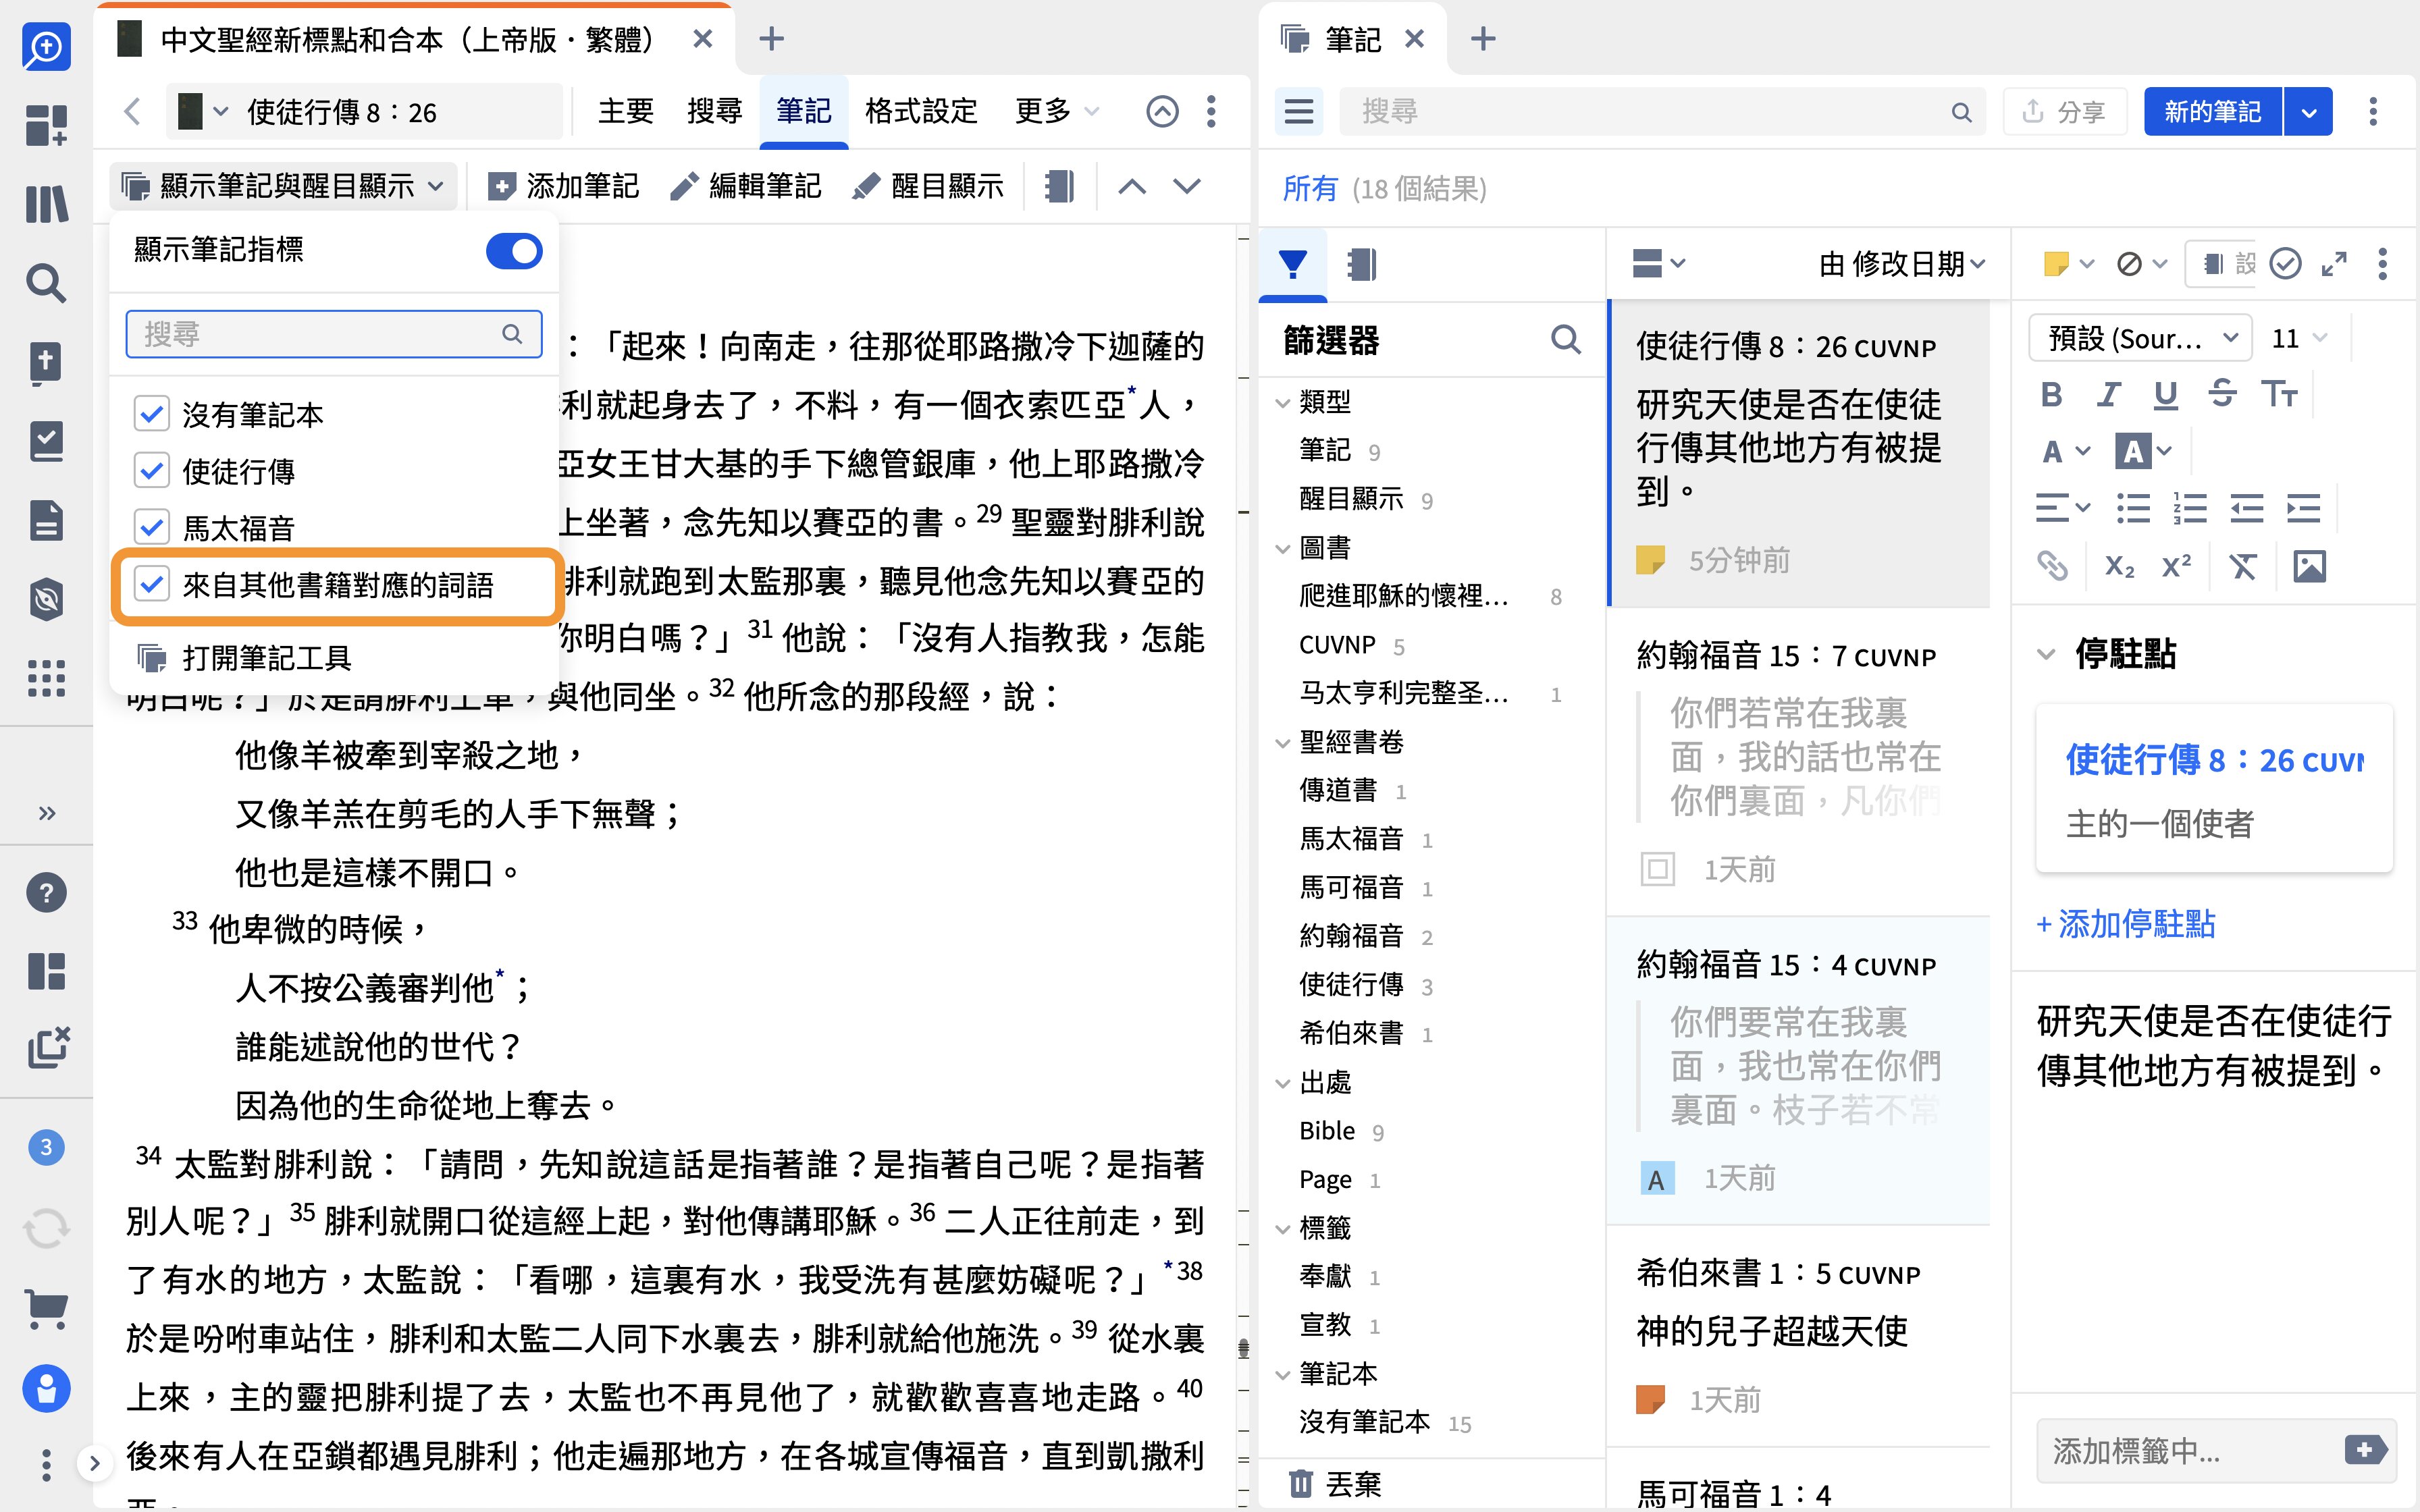Open the 使徒行傳 8：26 CUVNP anchor link
Image resolution: width=2420 pixels, height=1512 pixels.
click(2214, 760)
